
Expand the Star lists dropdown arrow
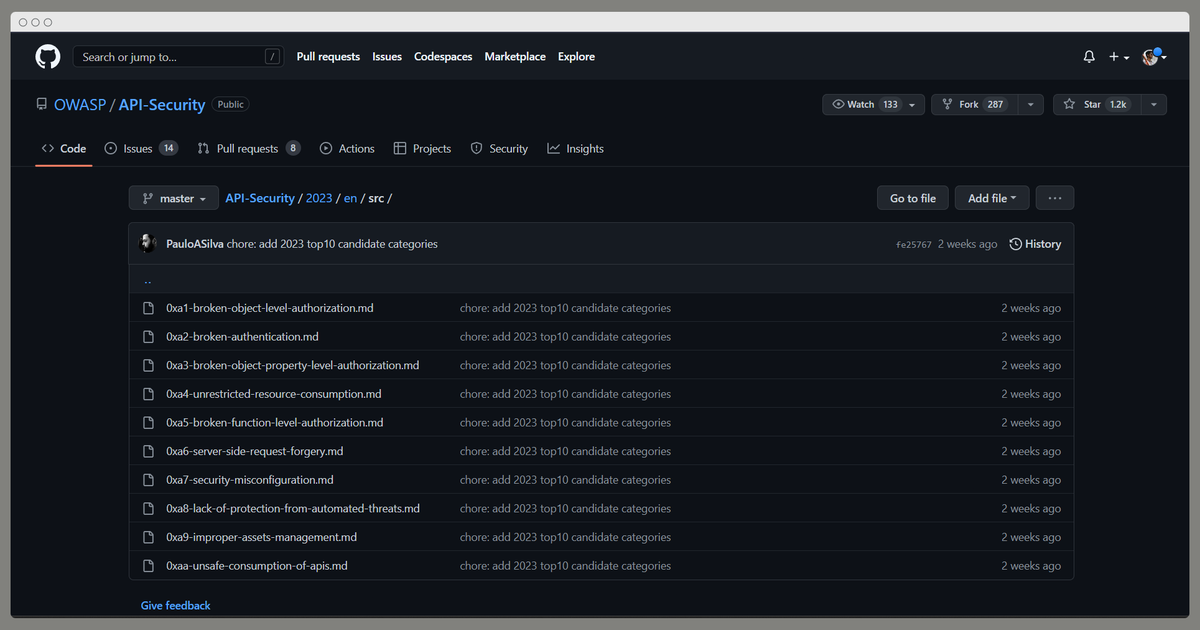click(x=1152, y=104)
